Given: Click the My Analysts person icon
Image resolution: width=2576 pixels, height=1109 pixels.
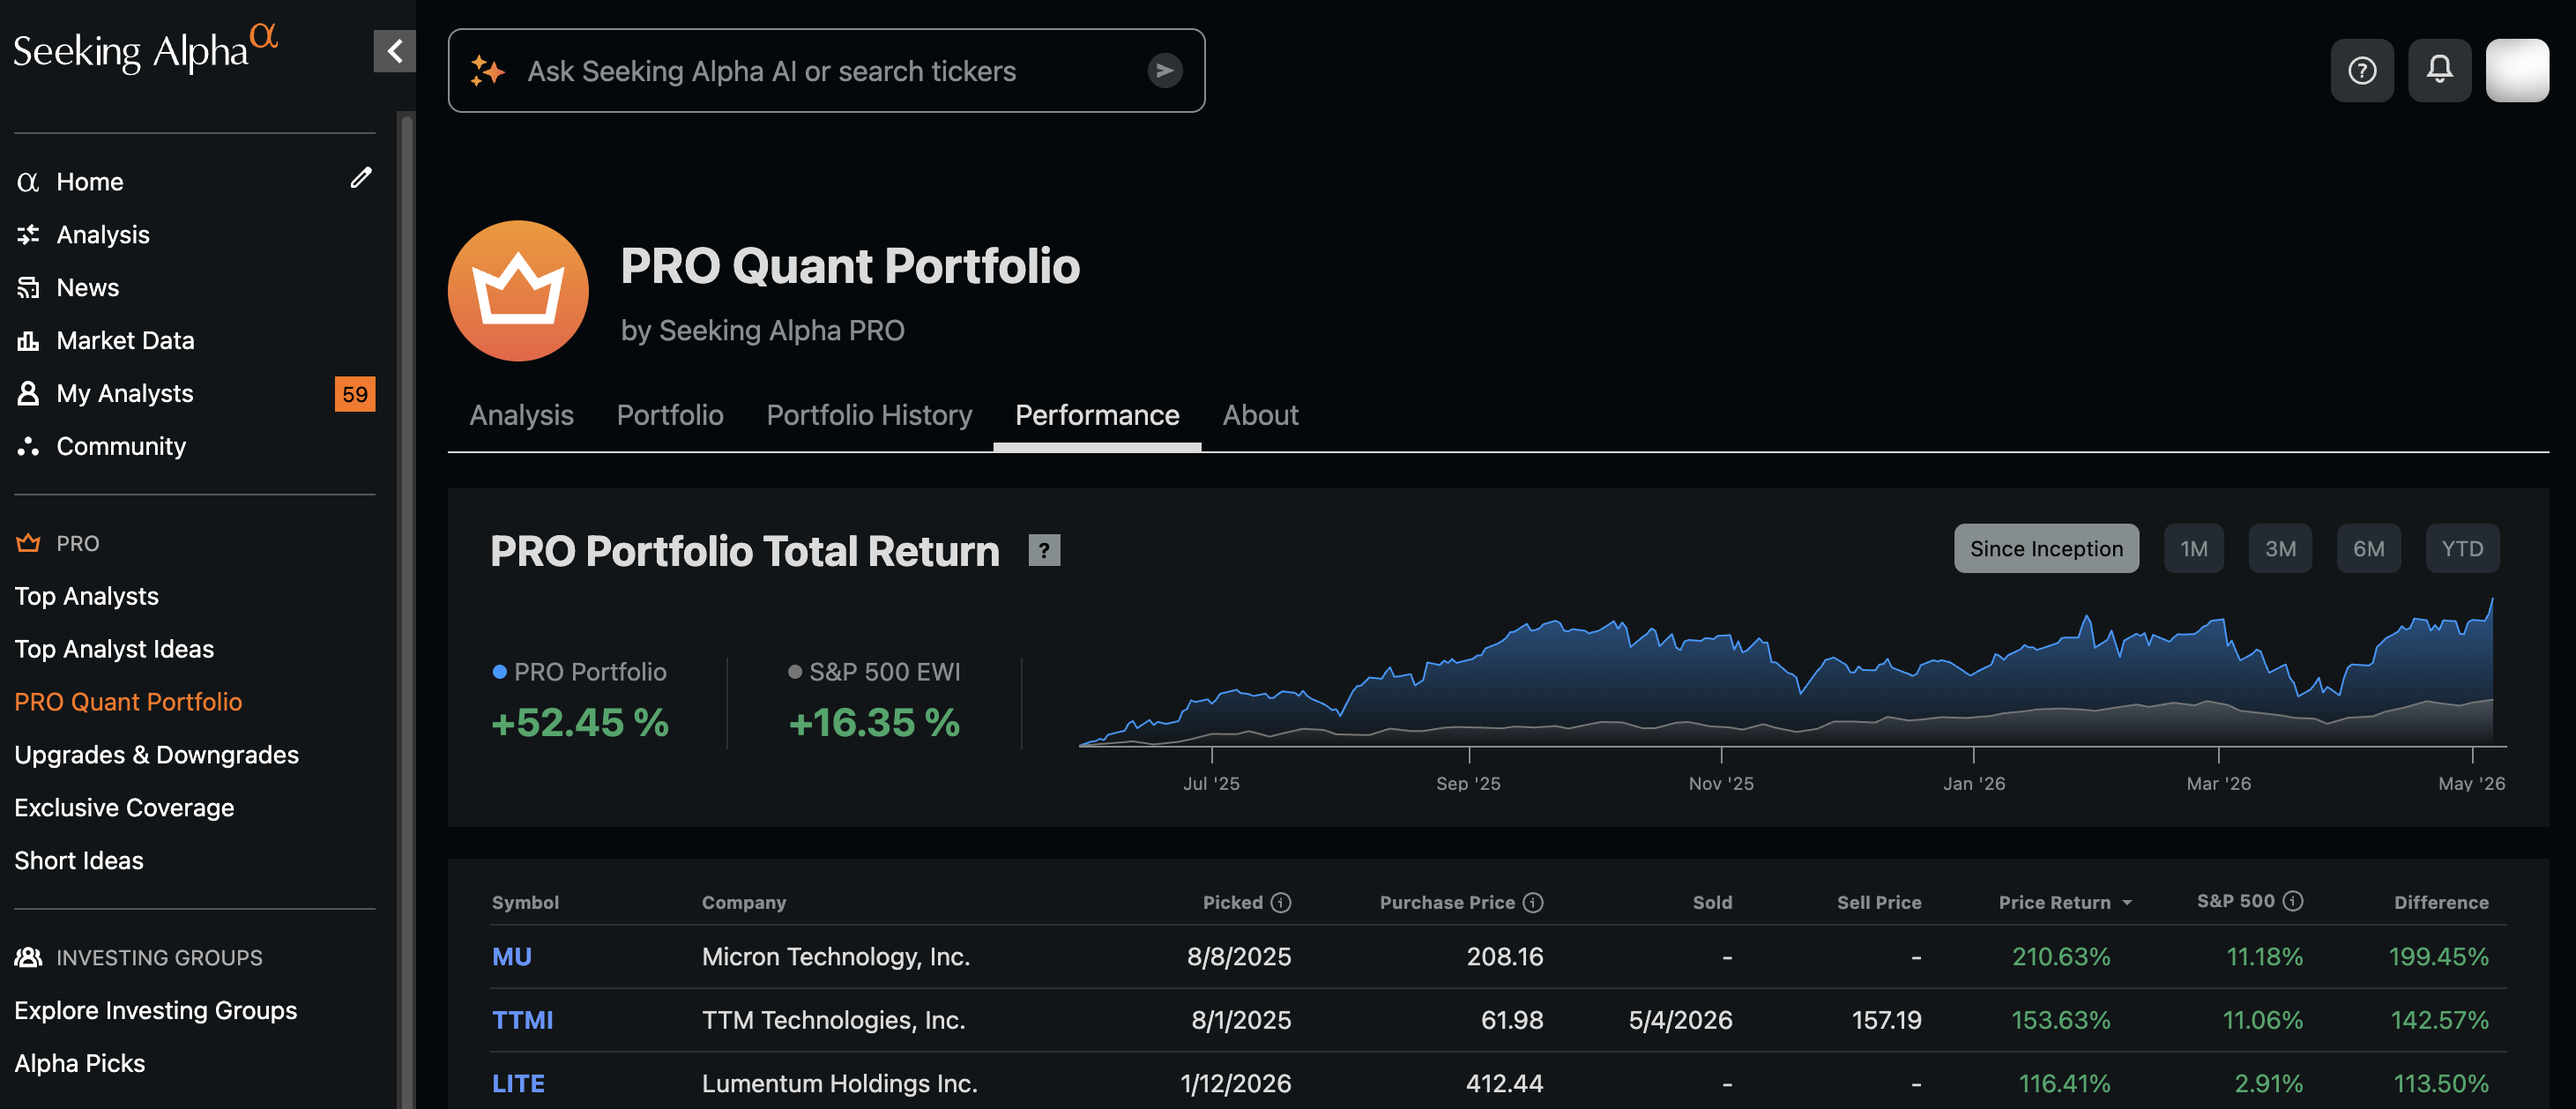Looking at the screenshot, I should tap(28, 393).
